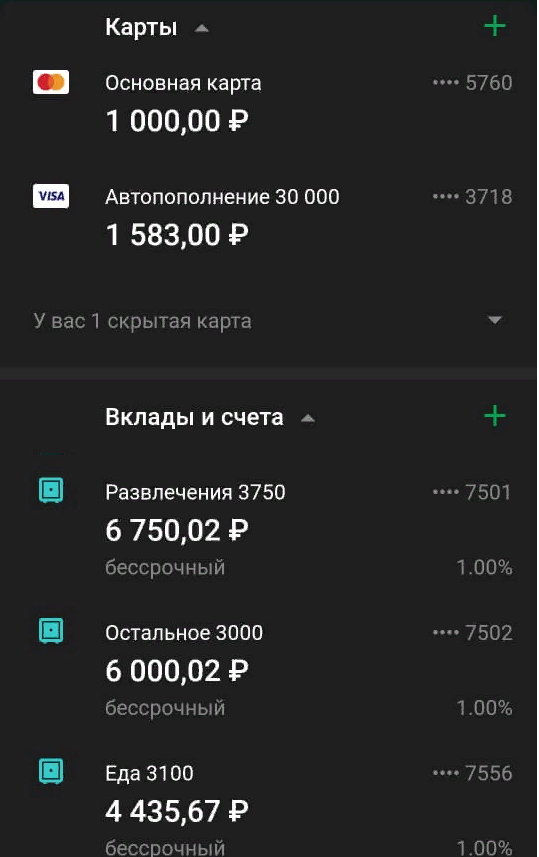Tap card number ending 5760
539x857 pixels.
472,83
